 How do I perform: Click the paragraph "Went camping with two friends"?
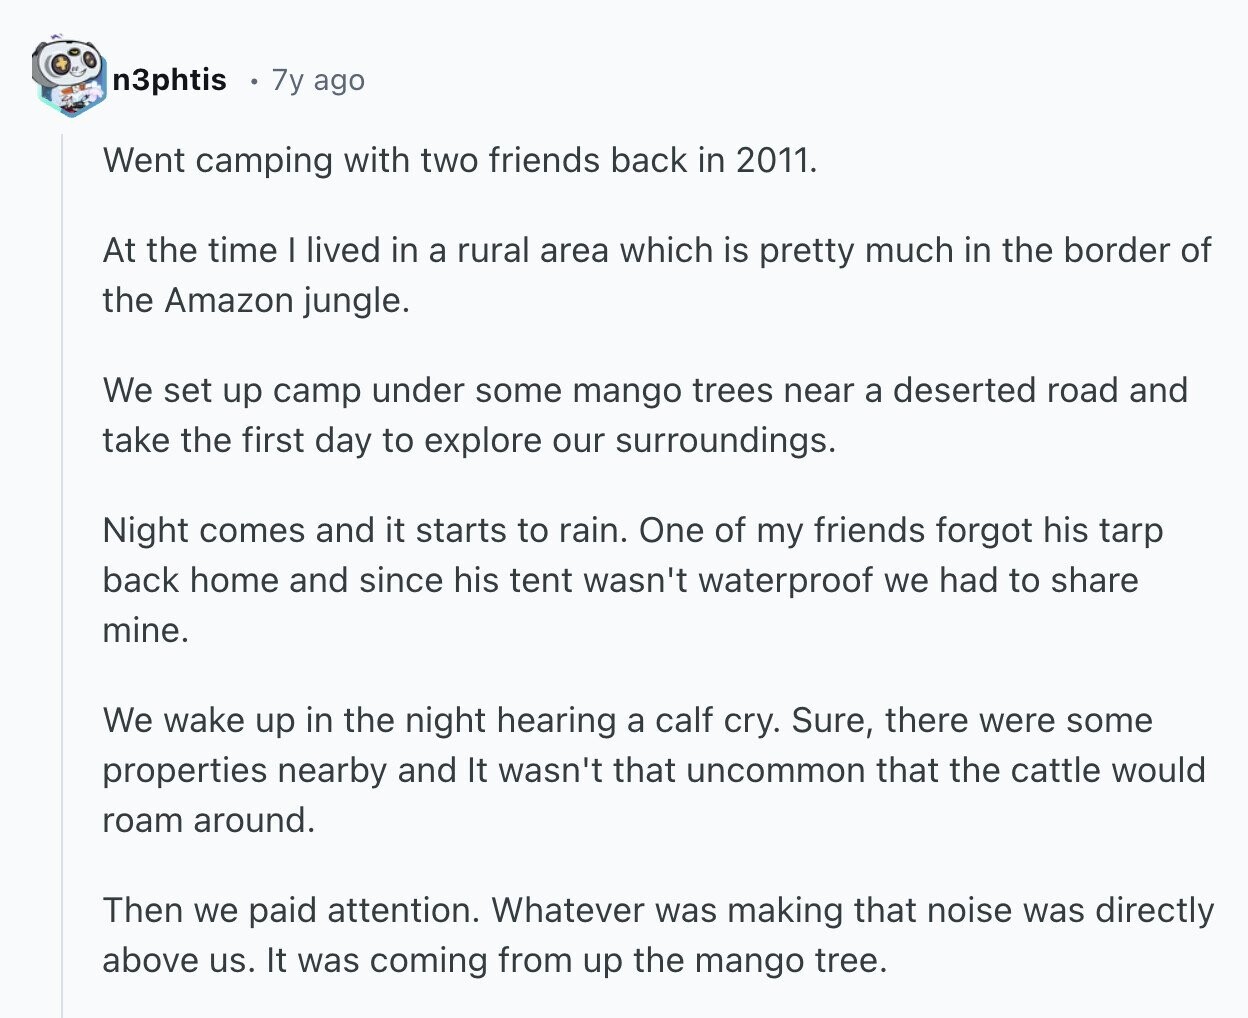460,160
